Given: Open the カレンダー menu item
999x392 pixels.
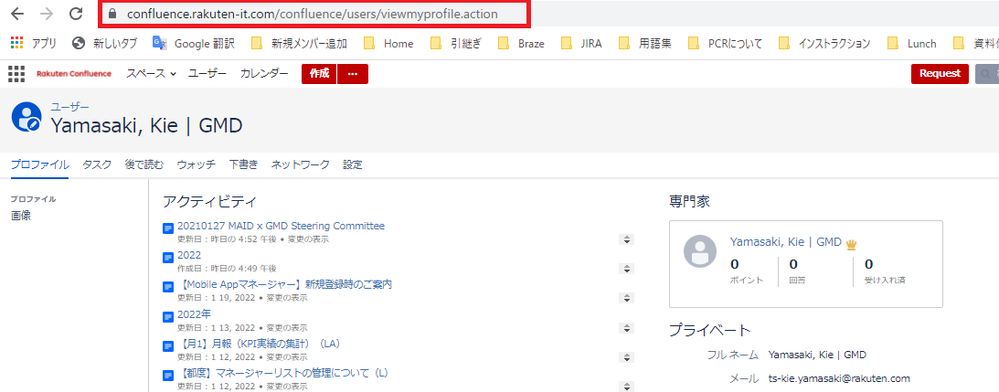Looking at the screenshot, I should pos(264,74).
